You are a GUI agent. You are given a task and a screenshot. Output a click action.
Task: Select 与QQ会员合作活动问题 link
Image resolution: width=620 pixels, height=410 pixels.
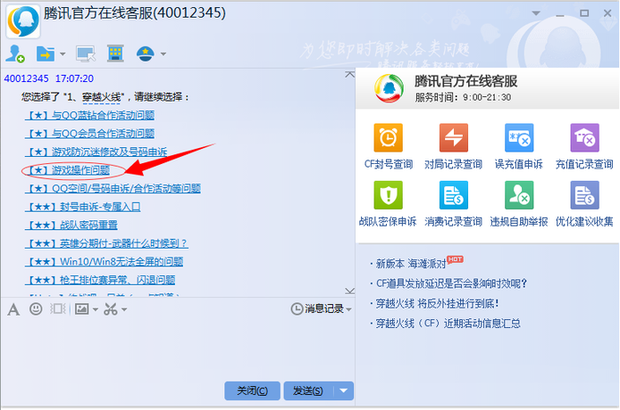[90, 133]
